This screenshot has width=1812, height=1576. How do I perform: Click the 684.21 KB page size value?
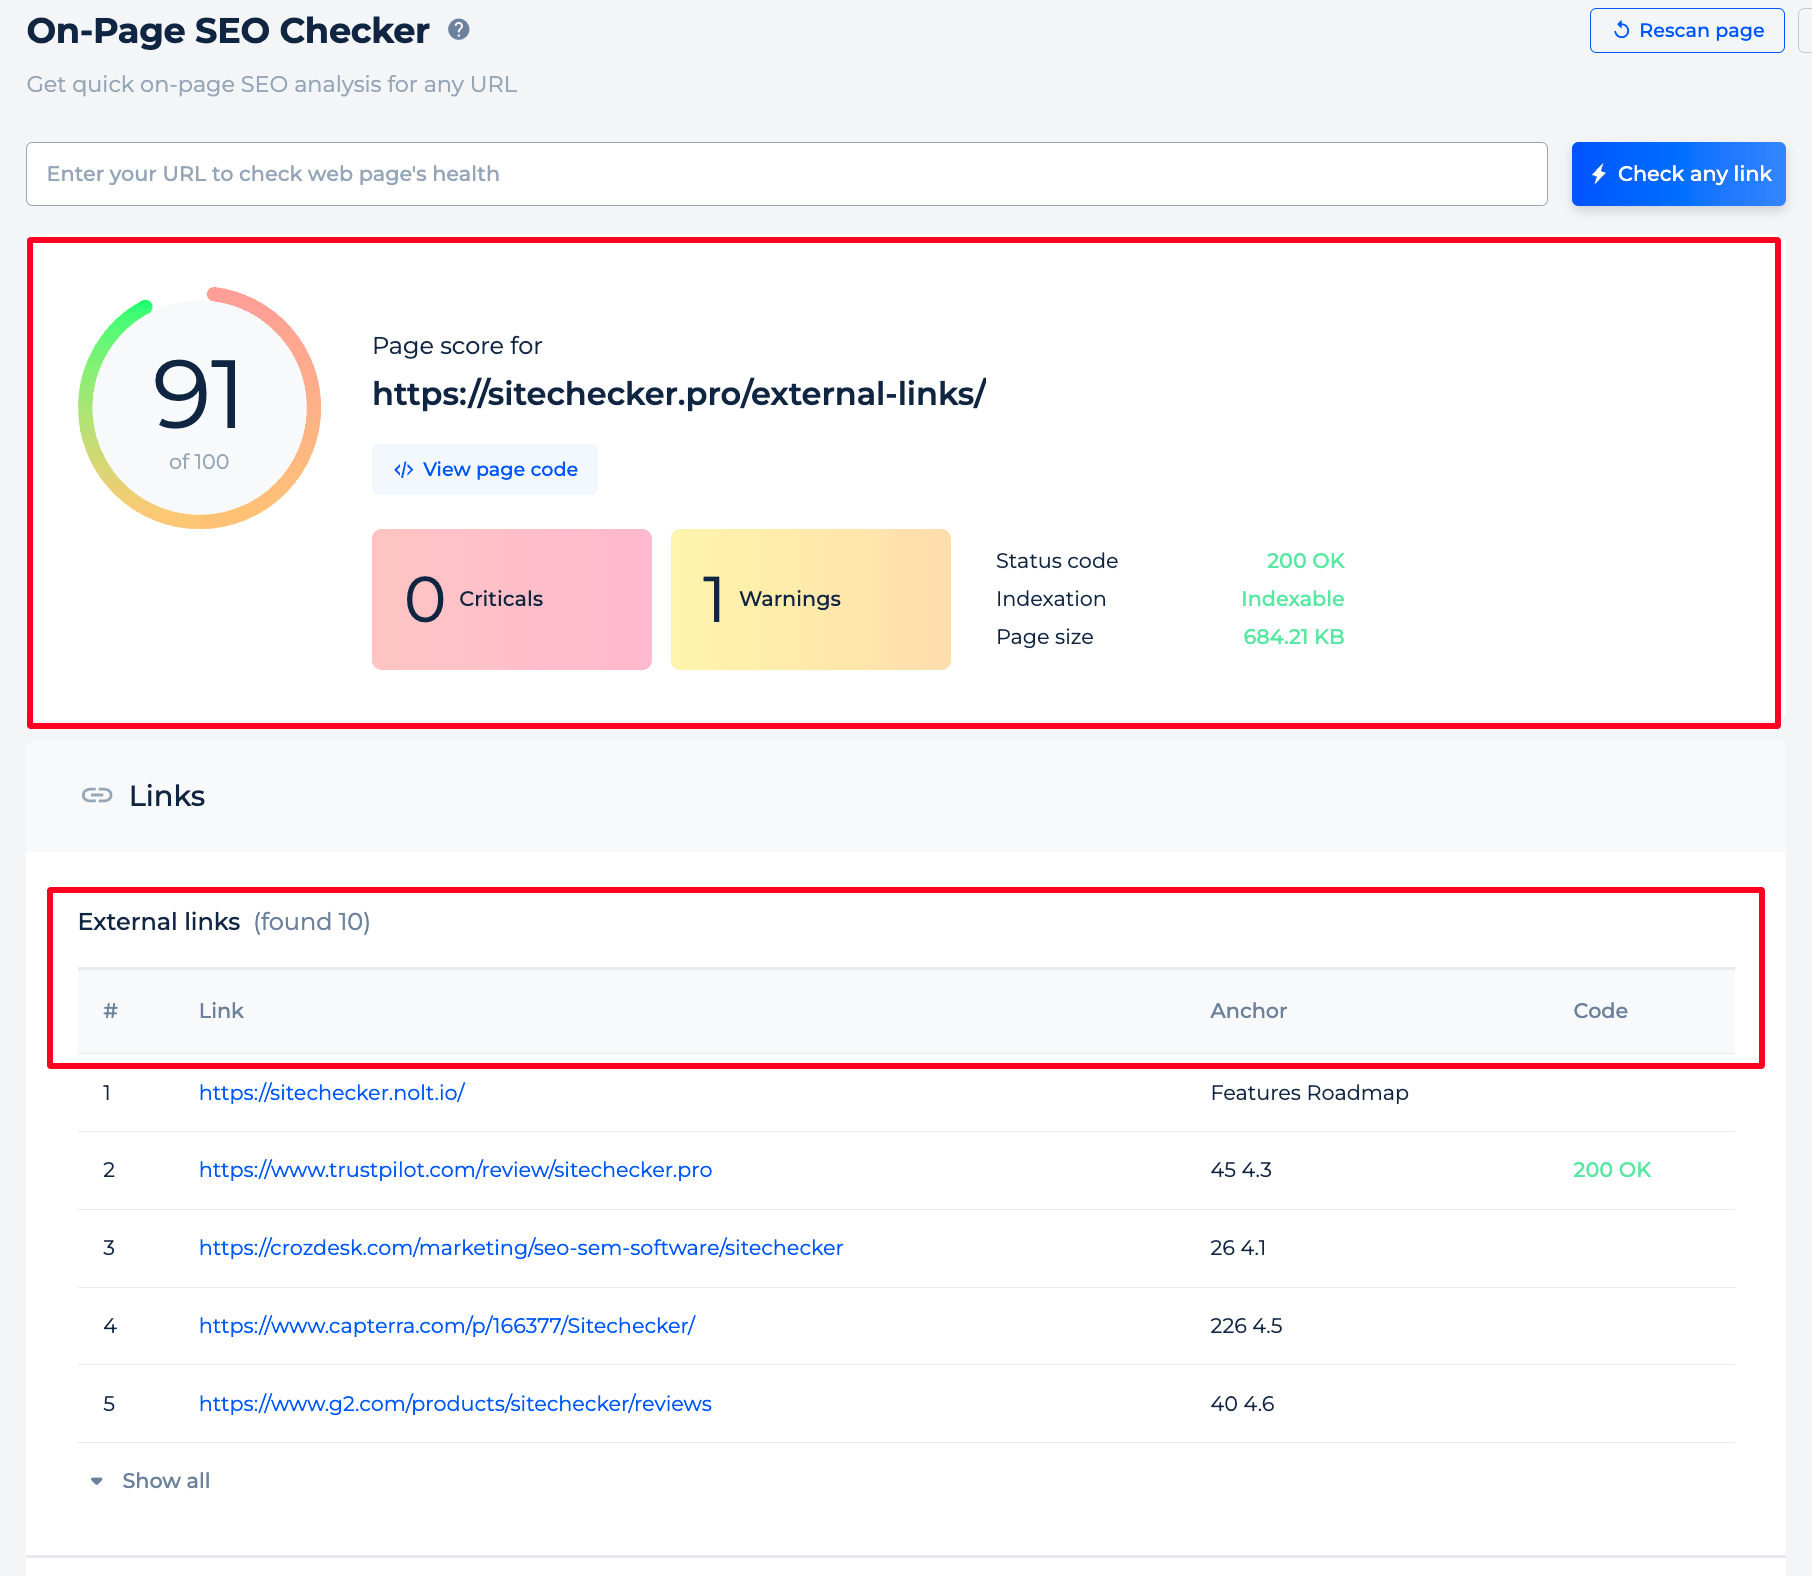[1293, 637]
